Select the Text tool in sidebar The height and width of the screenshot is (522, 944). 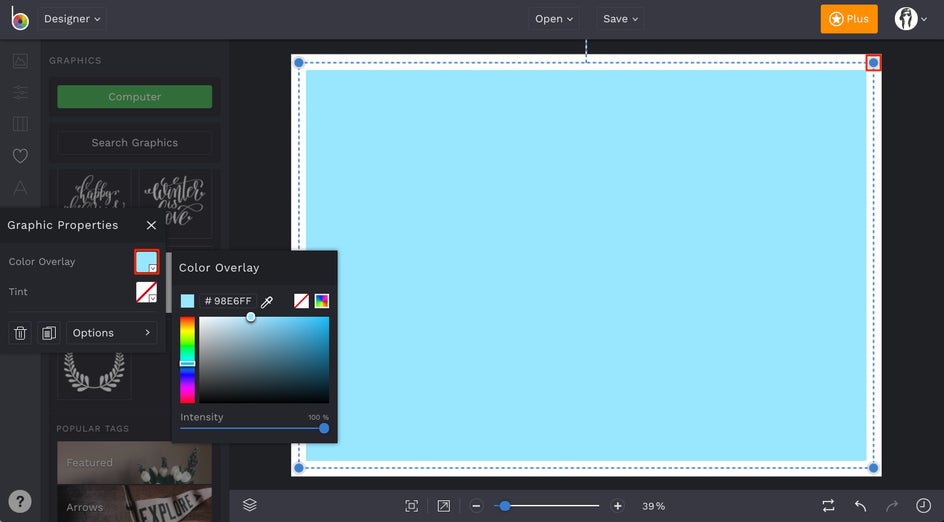pos(20,188)
